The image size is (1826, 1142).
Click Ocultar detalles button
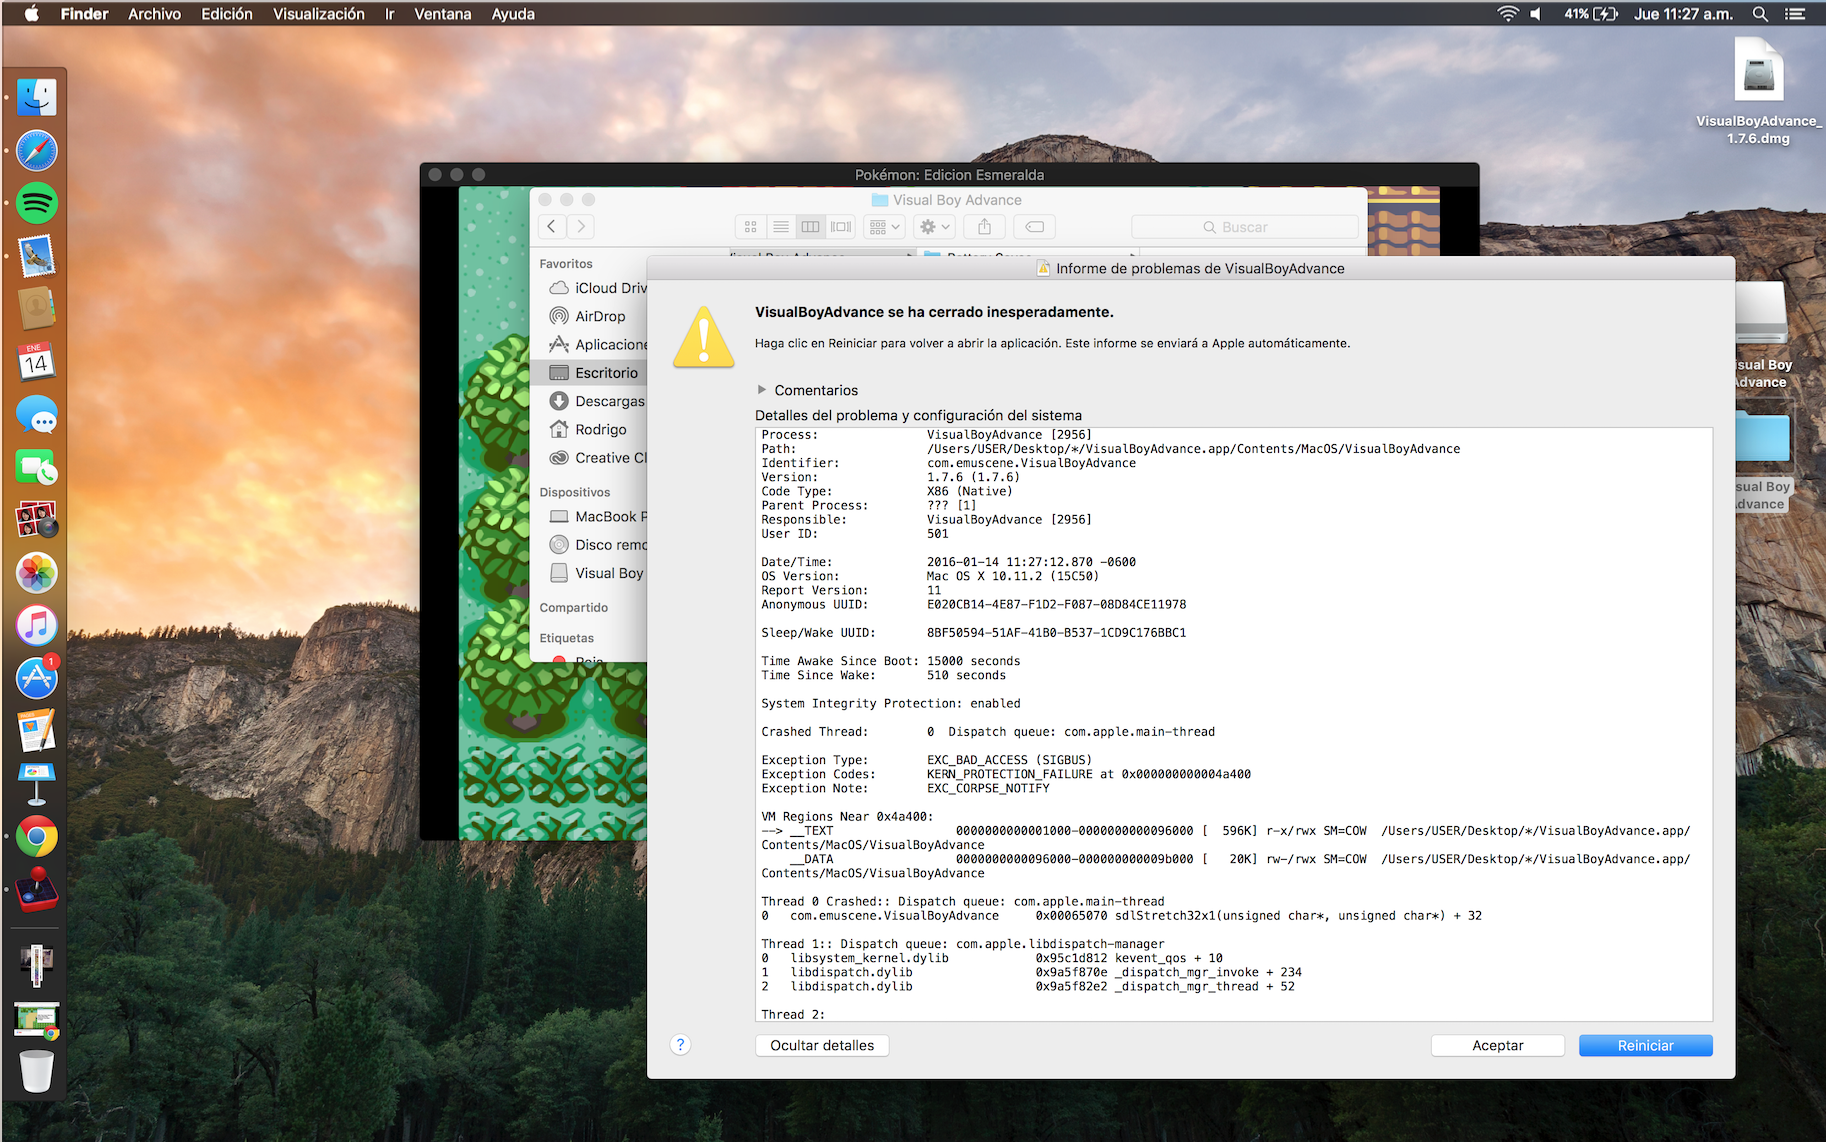[x=822, y=1045]
